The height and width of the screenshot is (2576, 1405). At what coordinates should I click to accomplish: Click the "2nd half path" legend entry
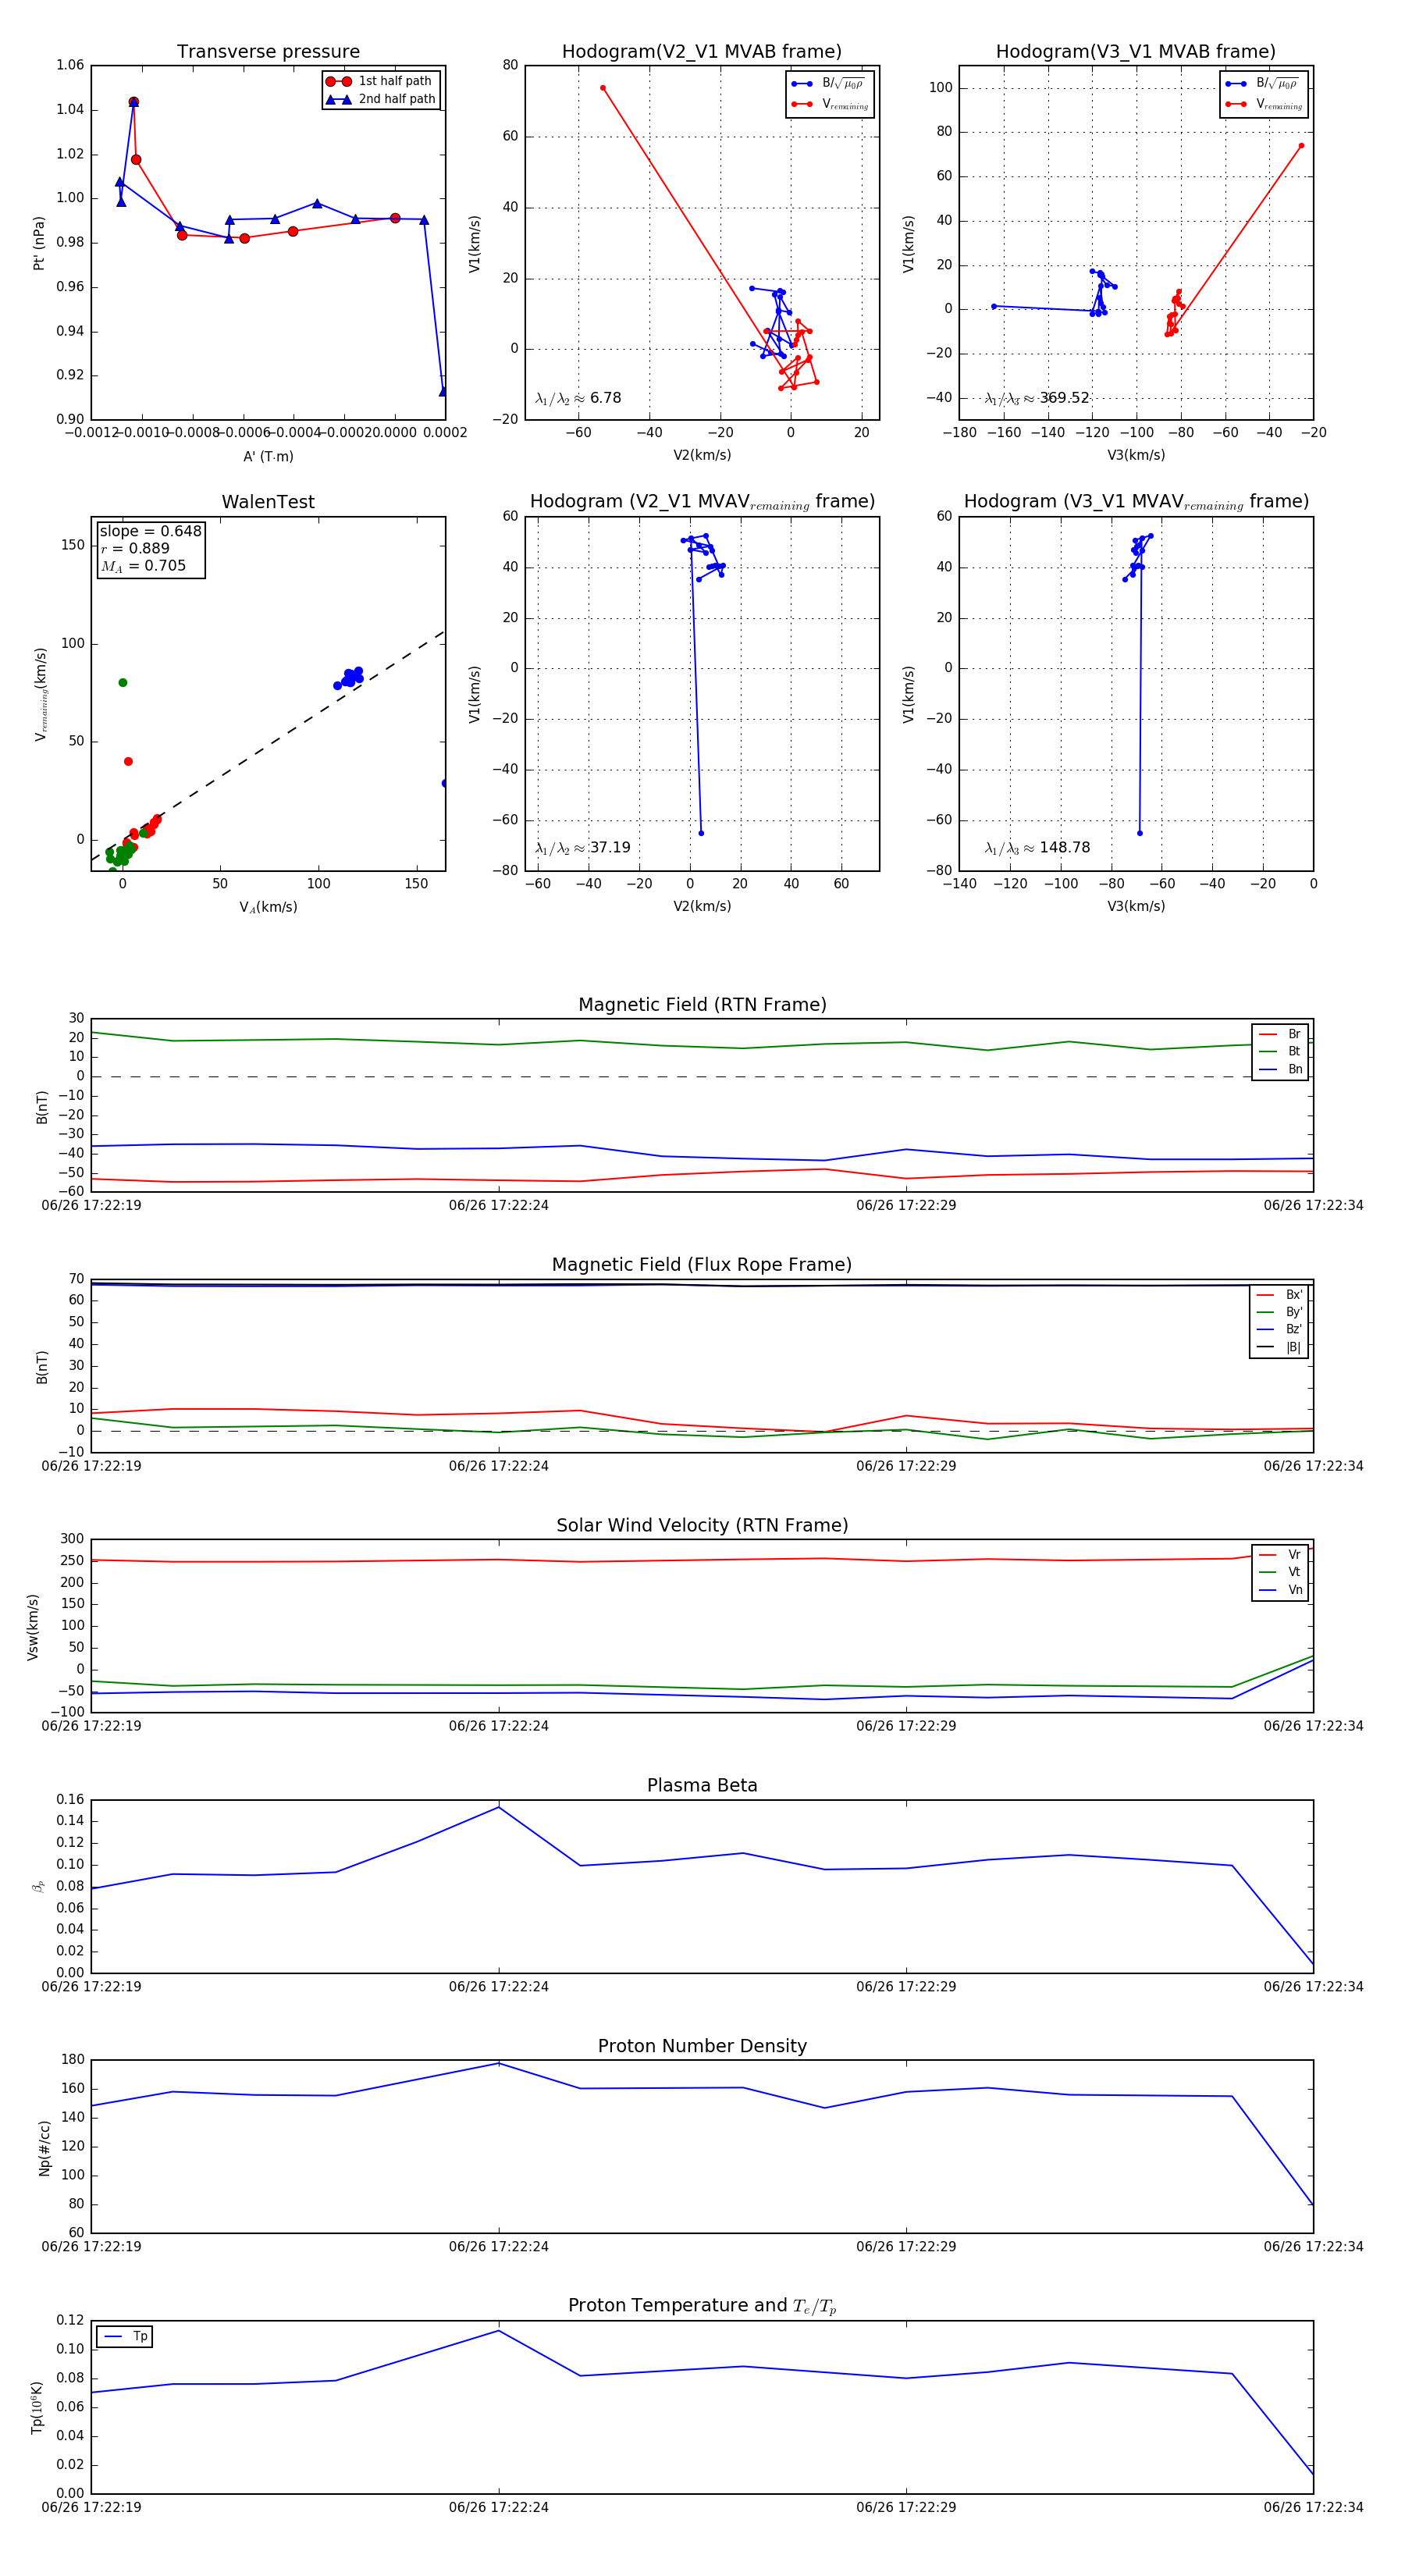point(396,99)
